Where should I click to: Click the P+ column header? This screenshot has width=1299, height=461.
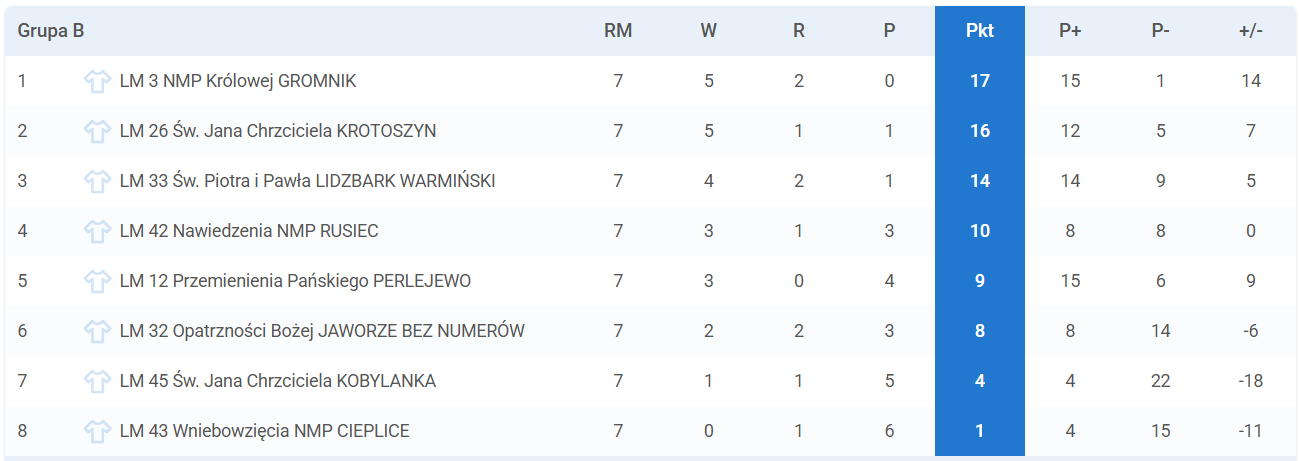point(1070,31)
